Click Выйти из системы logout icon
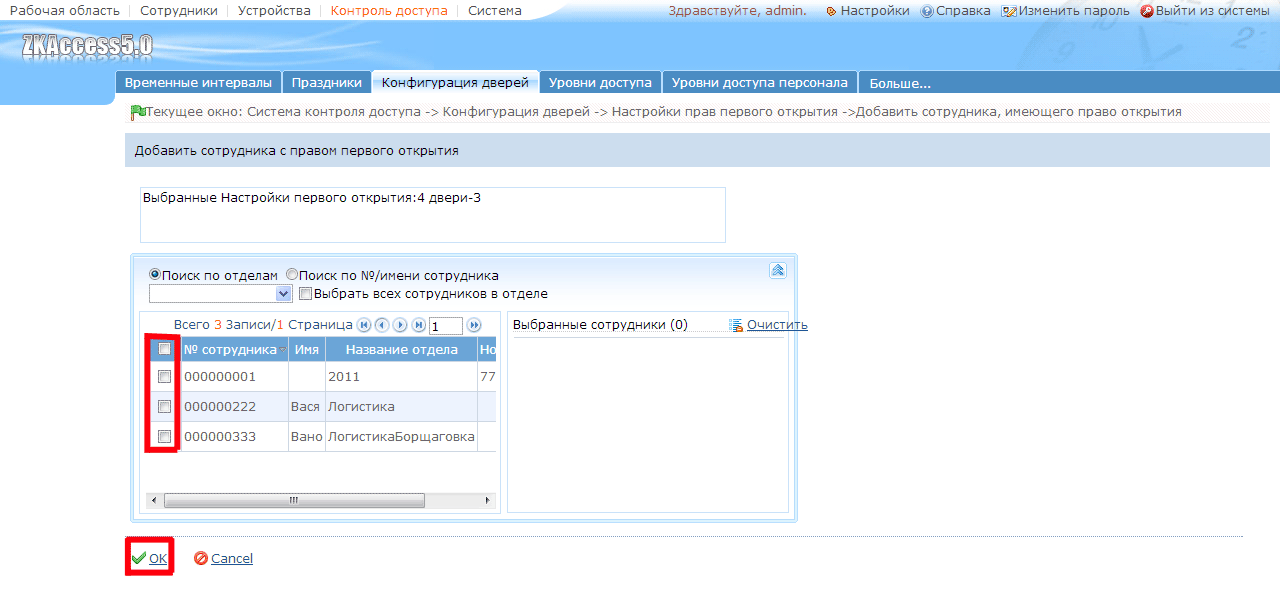 1147,11
